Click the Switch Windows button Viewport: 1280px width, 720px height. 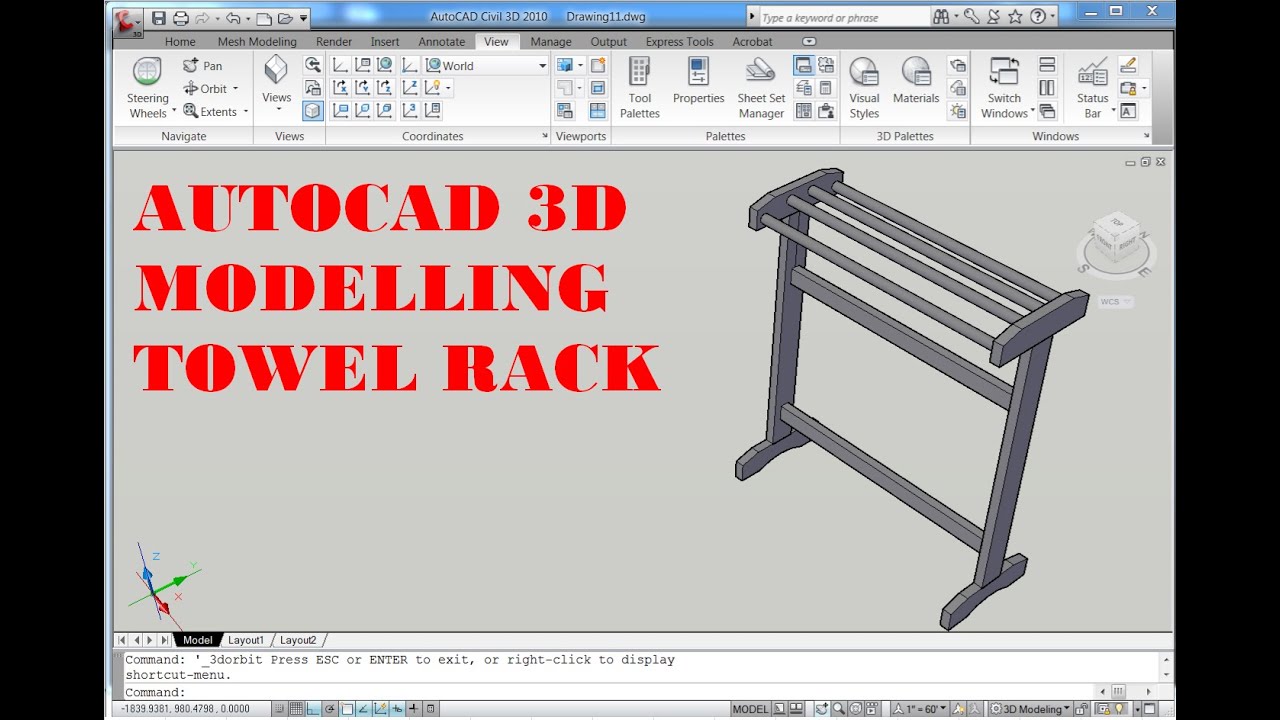pyautogui.click(x=1004, y=88)
